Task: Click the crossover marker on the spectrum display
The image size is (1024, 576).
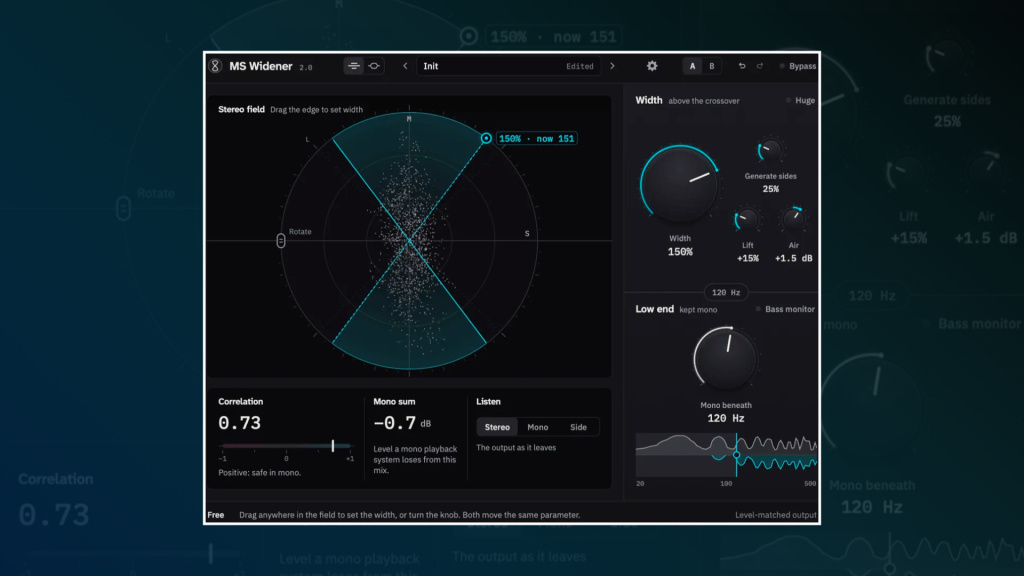Action: [x=737, y=455]
